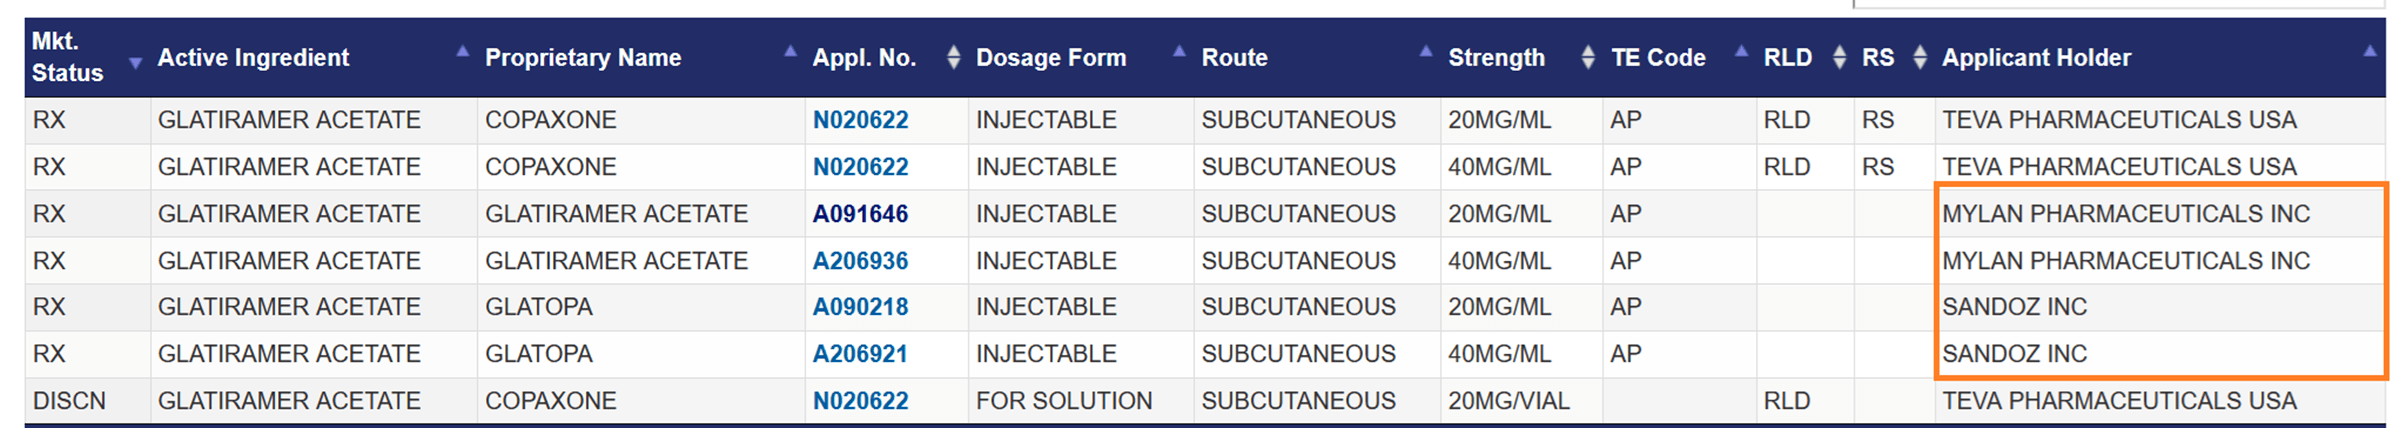Screen dimensions: 2393x428
Task: Sort by Strength arrows icon
Action: click(x=1587, y=58)
